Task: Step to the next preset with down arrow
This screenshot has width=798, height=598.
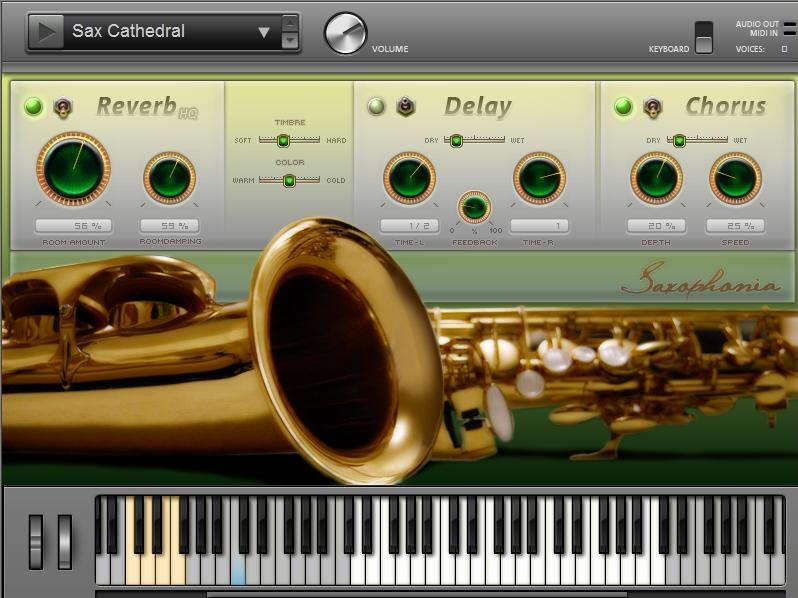Action: (290, 40)
